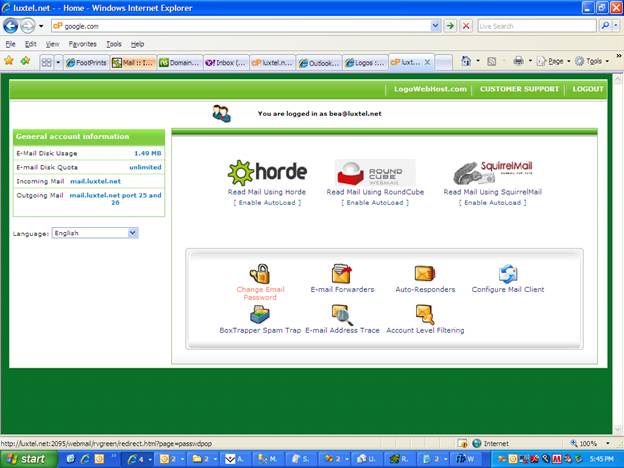Viewport: 624px width, 468px height.
Task: Open the Account Level Filtering icon
Action: (425, 315)
